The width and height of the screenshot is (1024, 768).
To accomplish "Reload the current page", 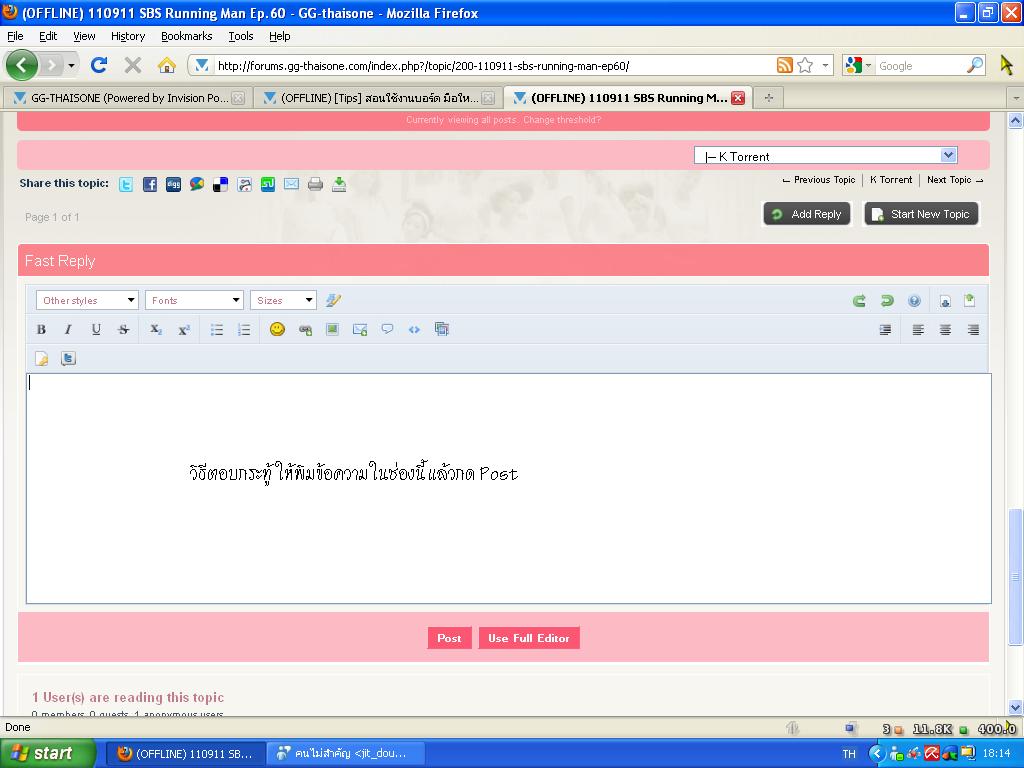I will click(x=99, y=65).
